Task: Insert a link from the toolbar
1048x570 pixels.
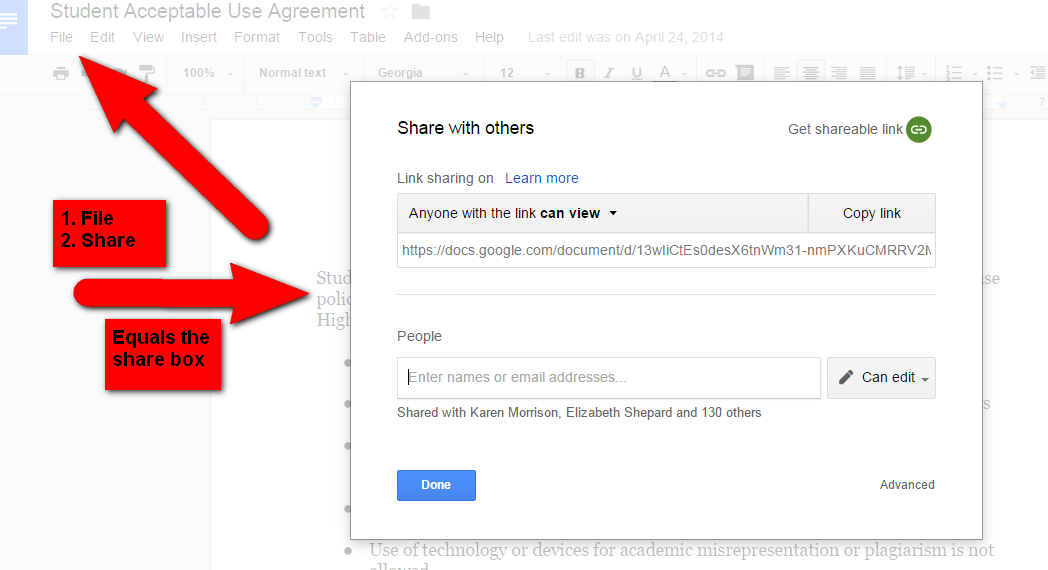Action: tap(715, 73)
